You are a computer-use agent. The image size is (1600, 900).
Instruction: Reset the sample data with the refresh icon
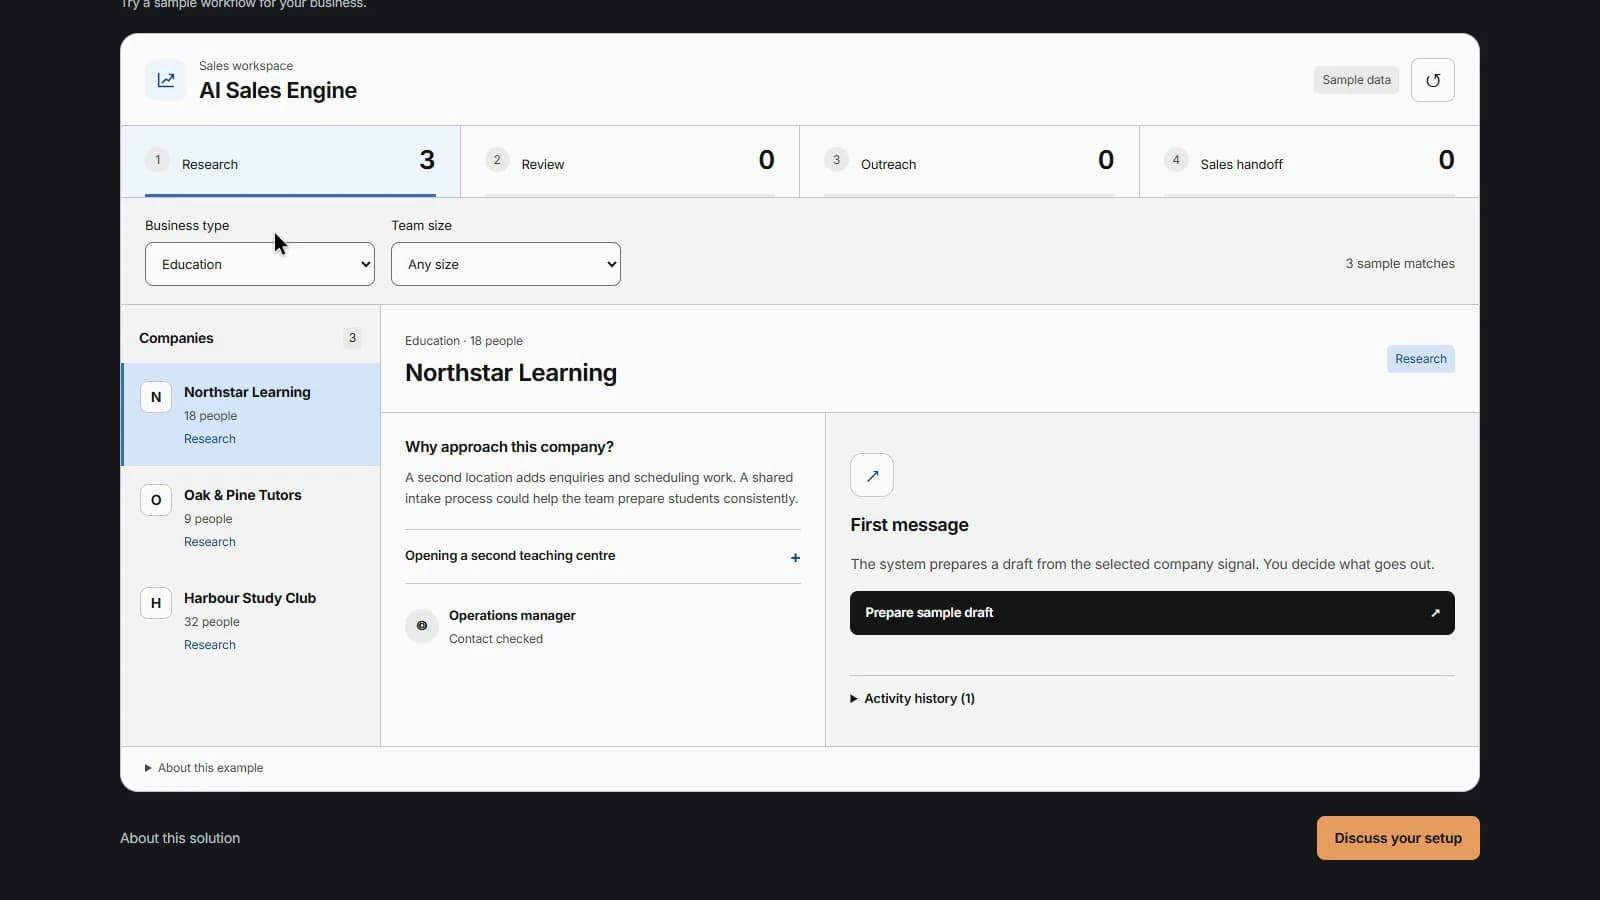click(x=1432, y=80)
